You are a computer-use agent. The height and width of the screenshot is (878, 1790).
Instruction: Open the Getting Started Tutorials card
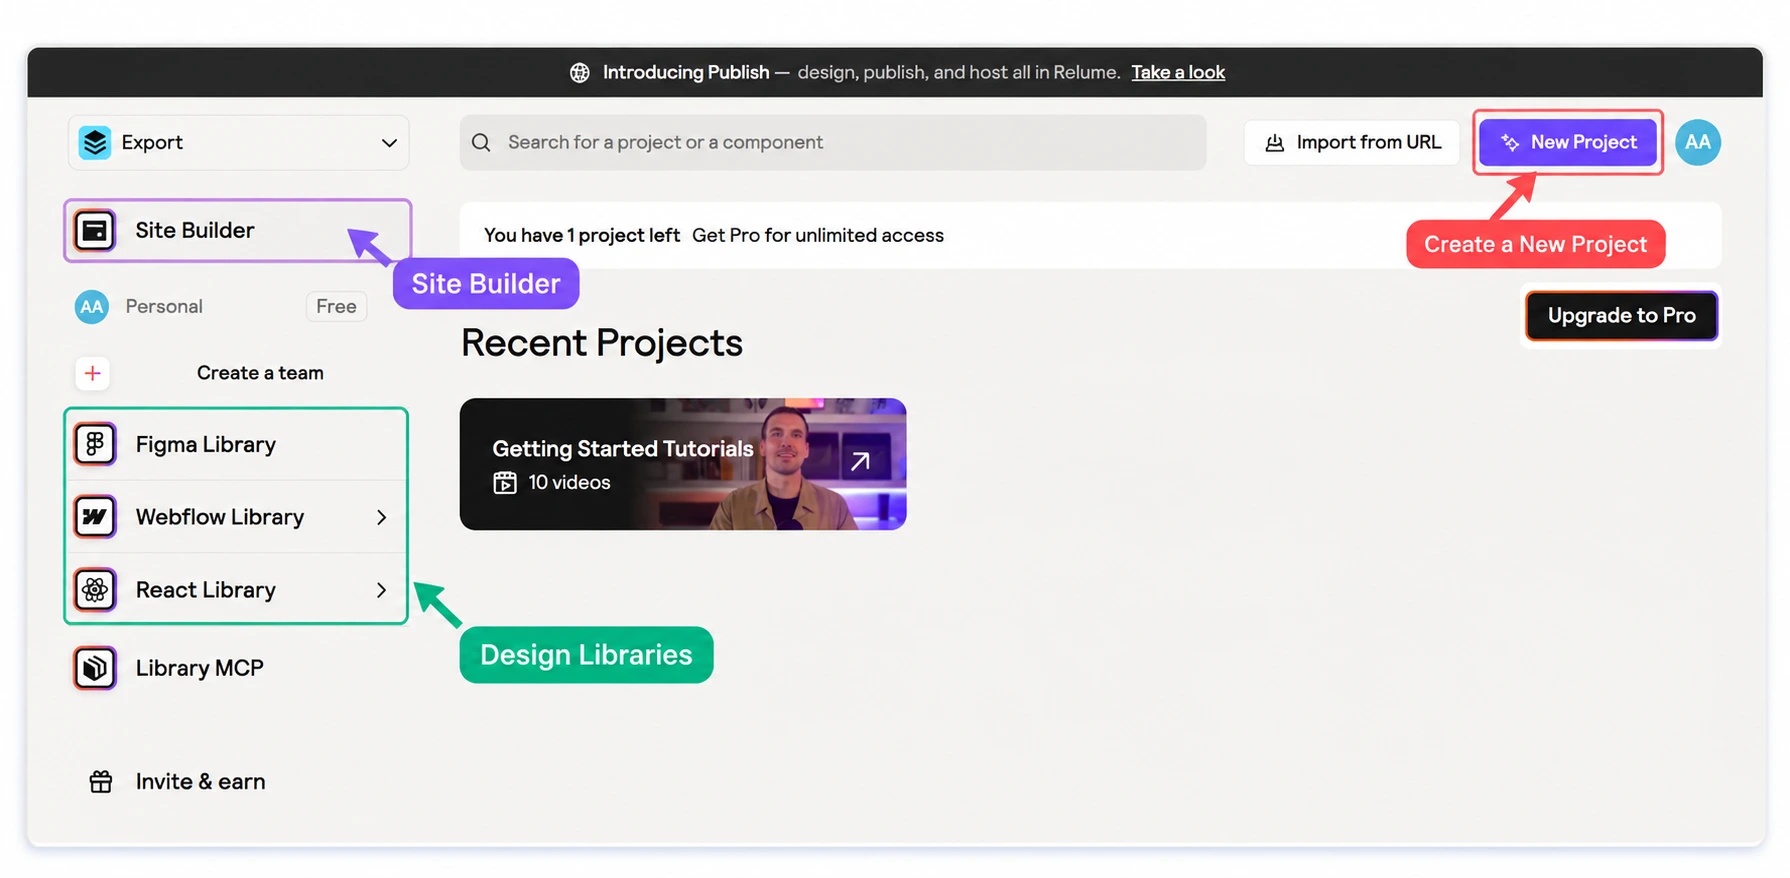tap(683, 464)
